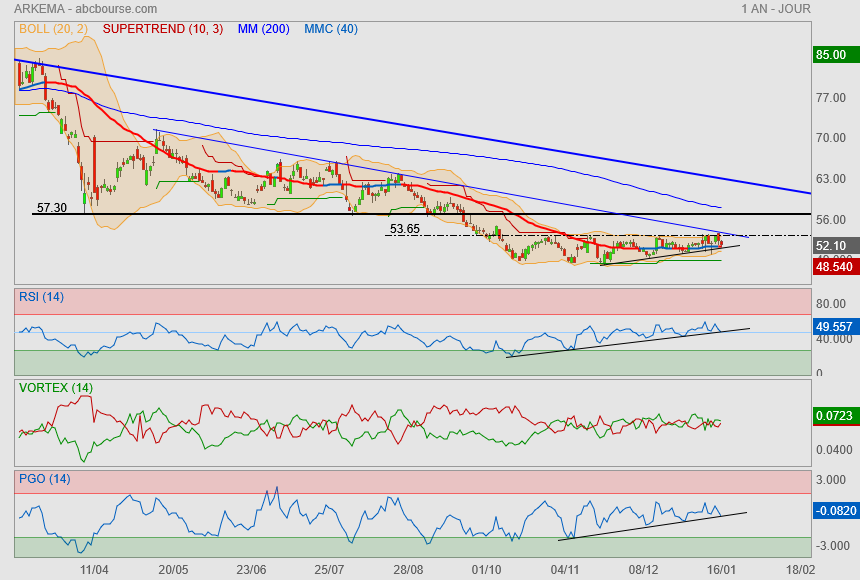Click the MM (200) moving average label
860x580 pixels.
263,29
